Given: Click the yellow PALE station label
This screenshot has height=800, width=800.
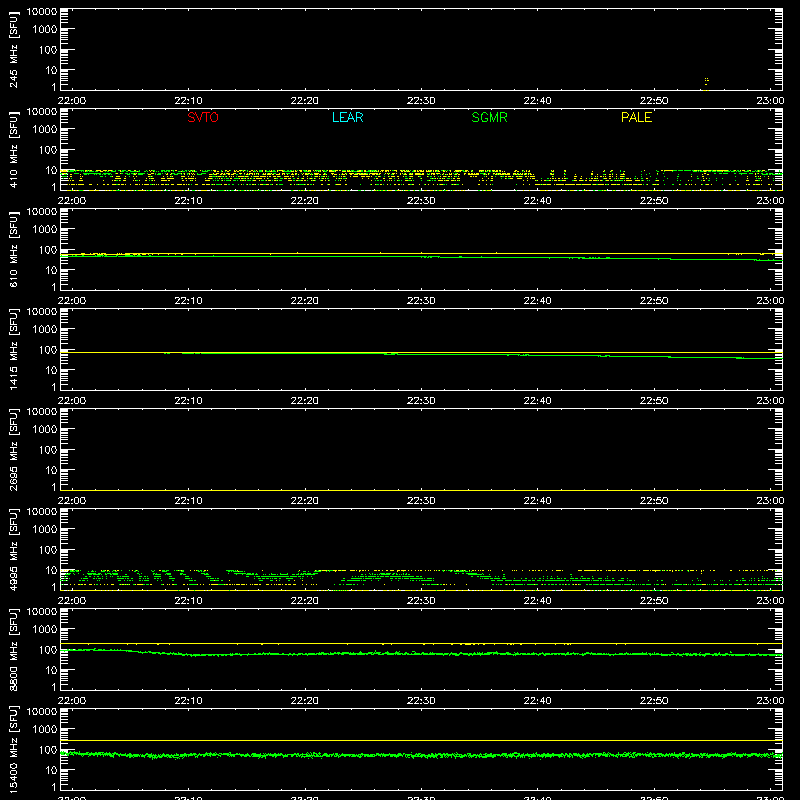Looking at the screenshot, I should point(636,117).
